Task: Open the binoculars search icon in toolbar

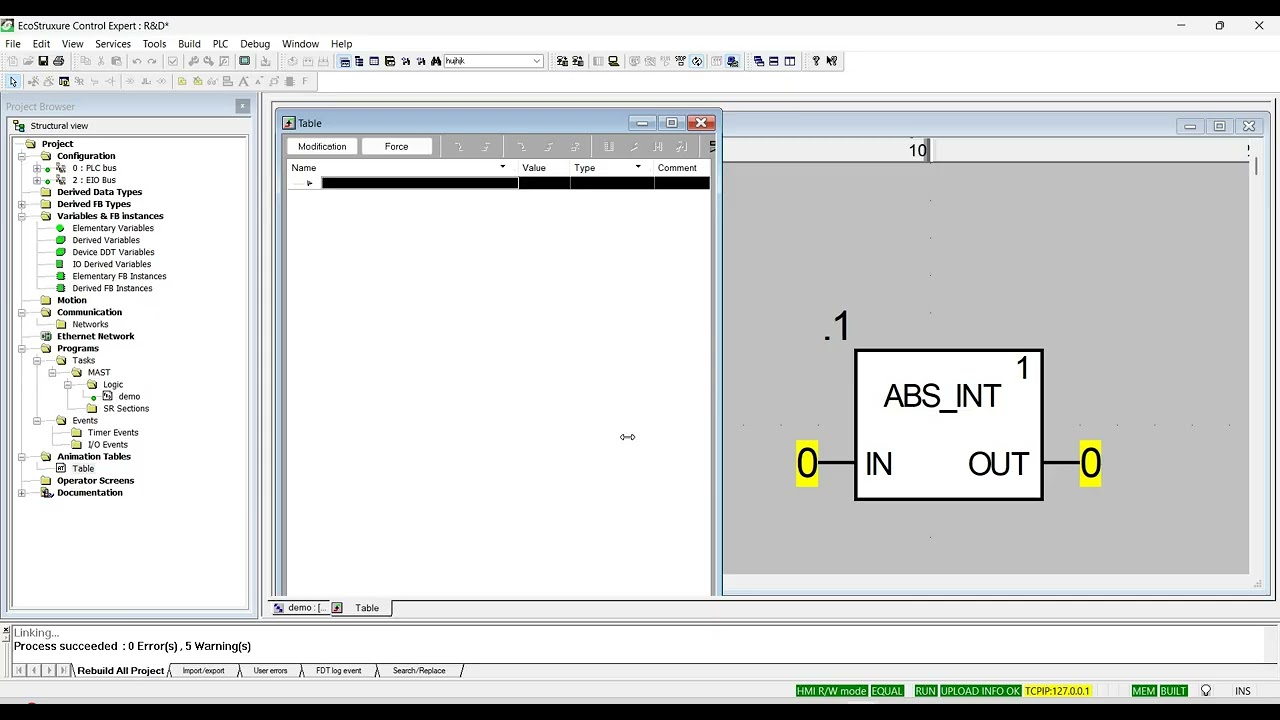Action: 436,61
